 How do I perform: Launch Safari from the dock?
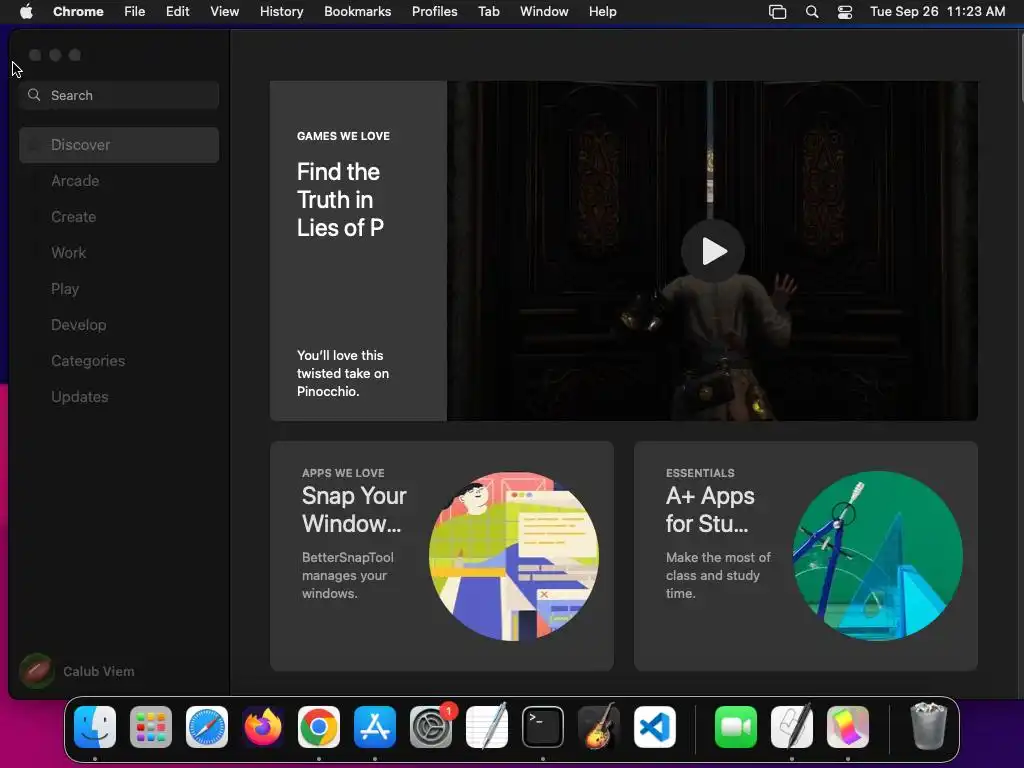pos(207,727)
